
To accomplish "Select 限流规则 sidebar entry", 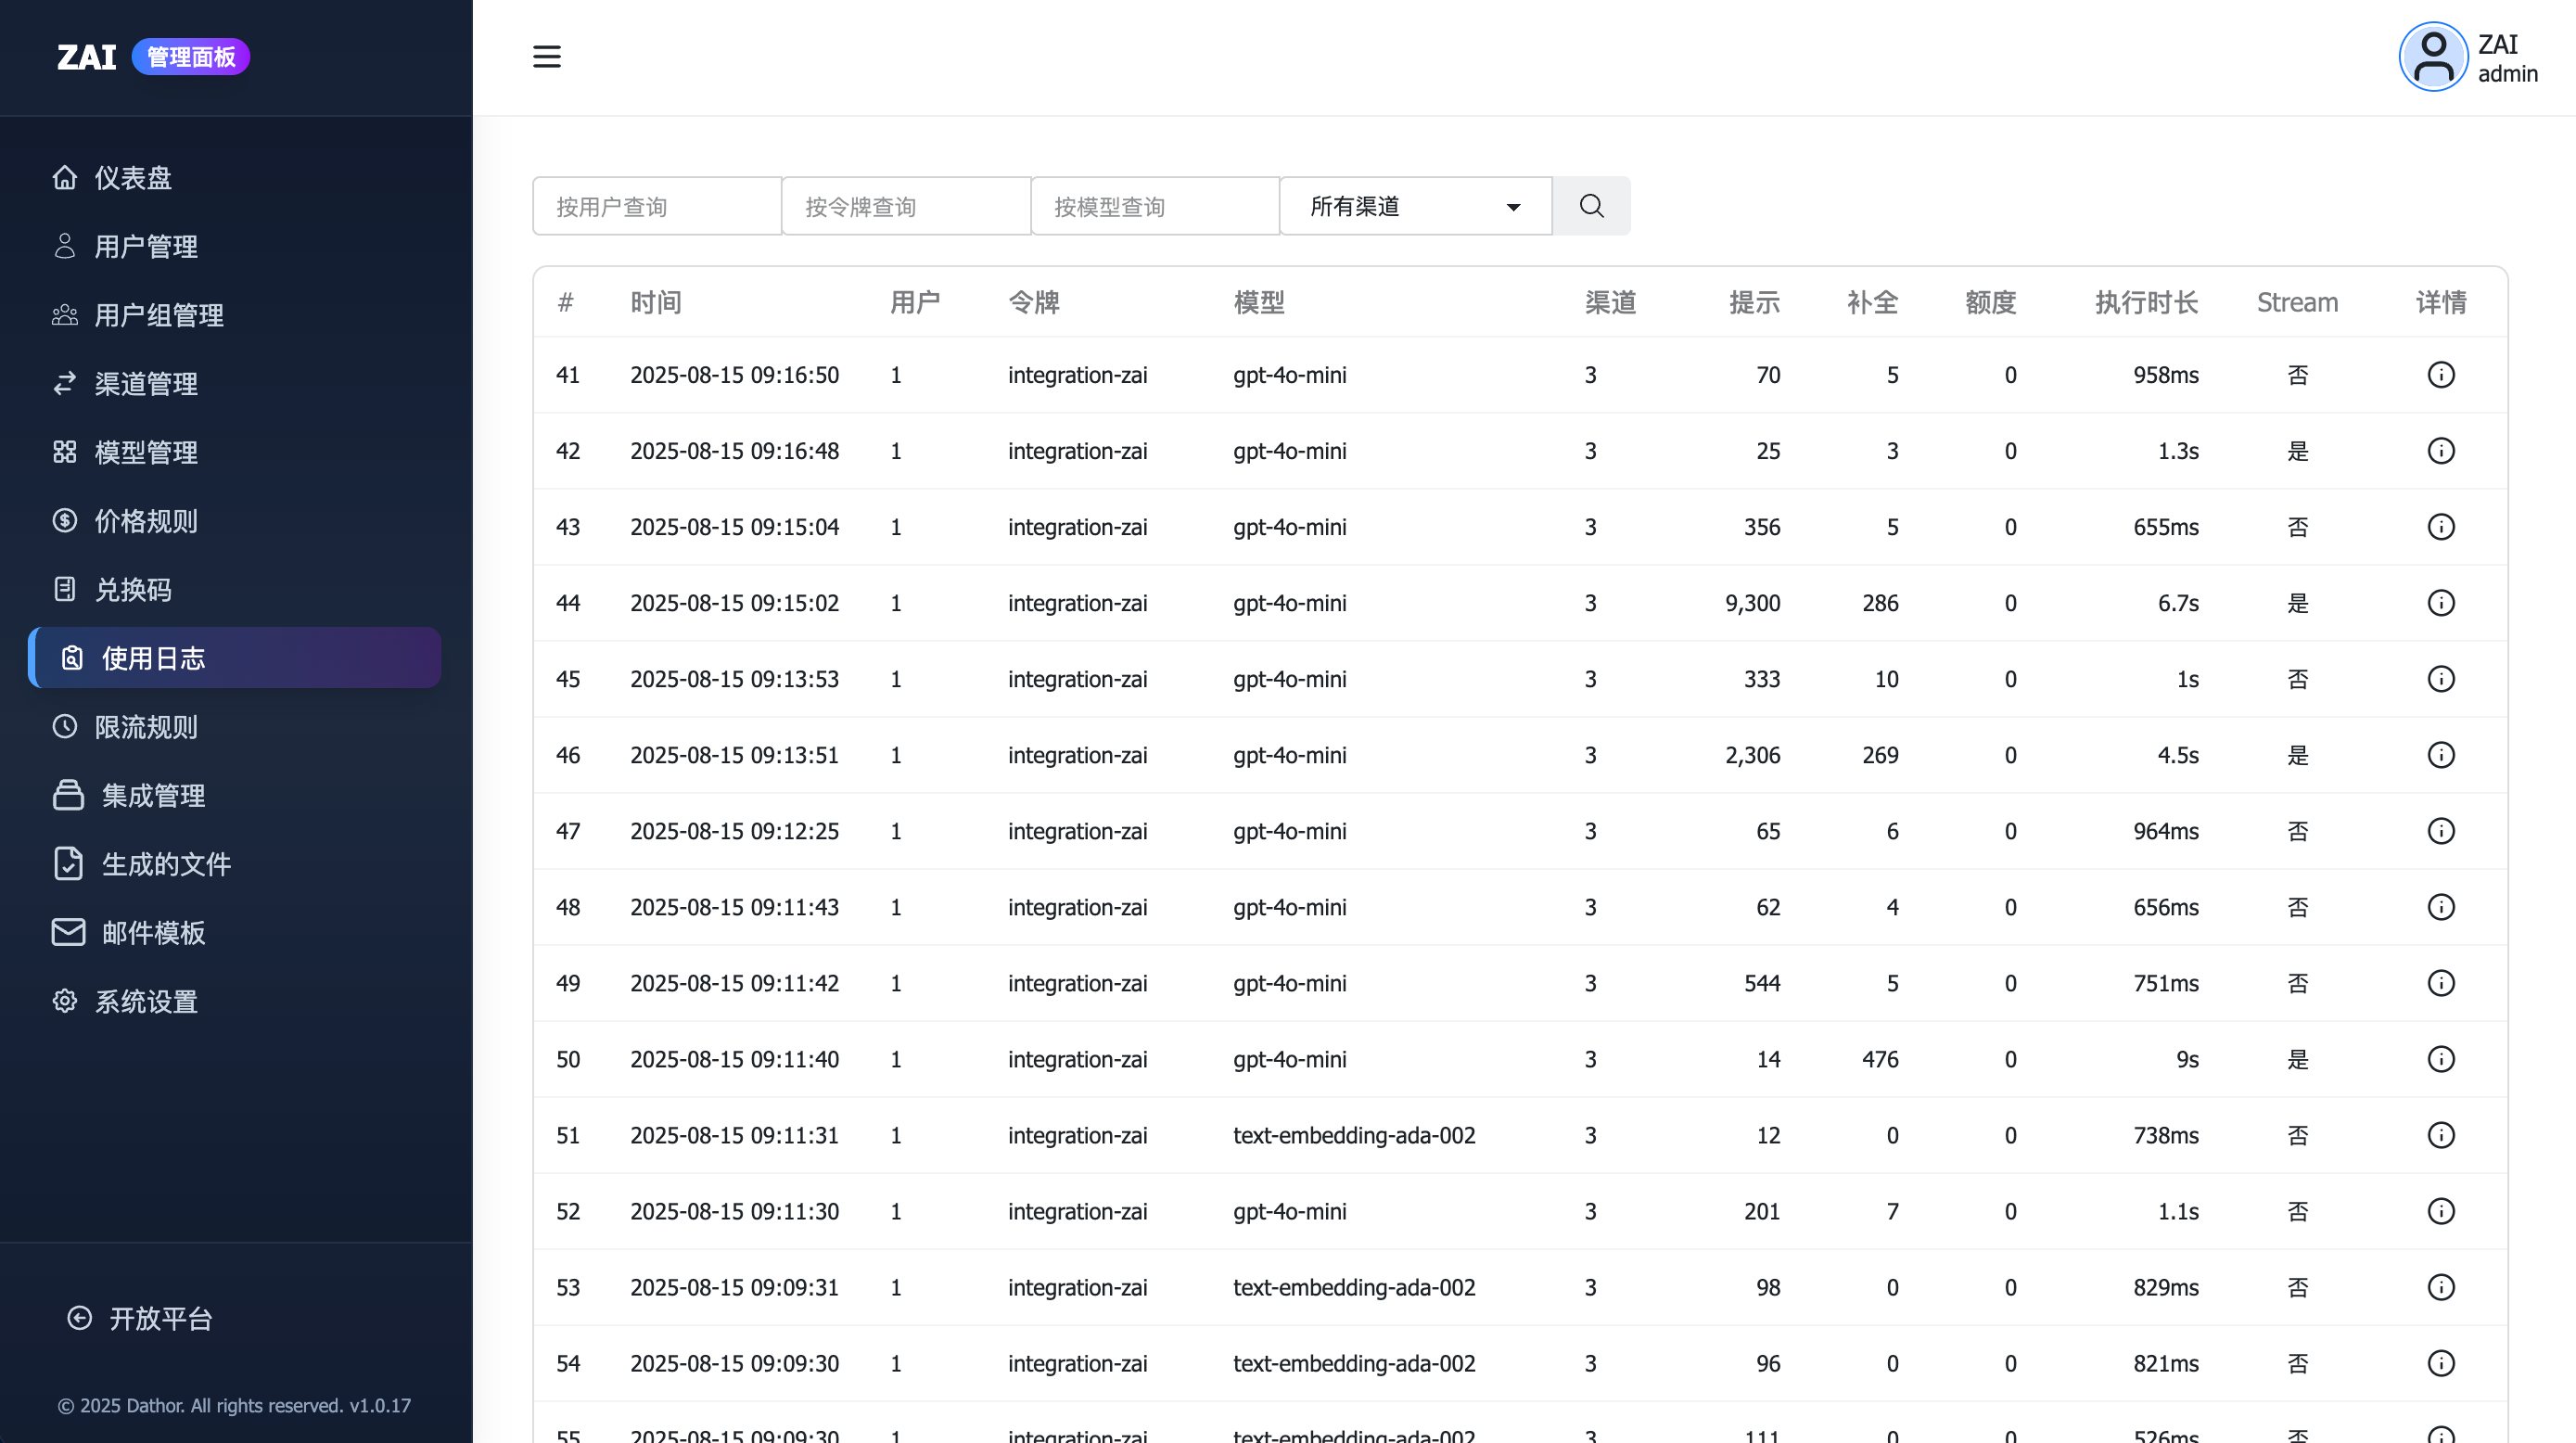I will [x=145, y=727].
